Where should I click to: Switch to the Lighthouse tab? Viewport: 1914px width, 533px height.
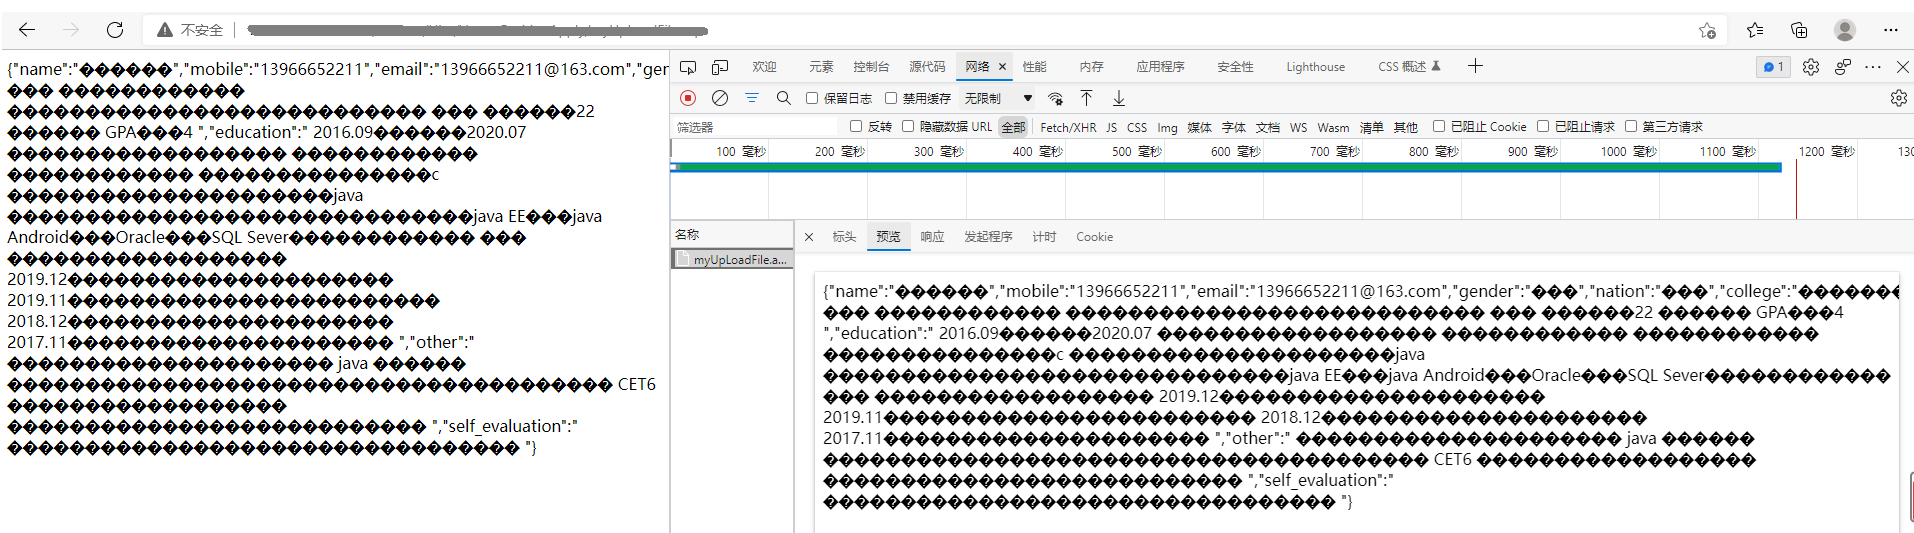(1315, 67)
